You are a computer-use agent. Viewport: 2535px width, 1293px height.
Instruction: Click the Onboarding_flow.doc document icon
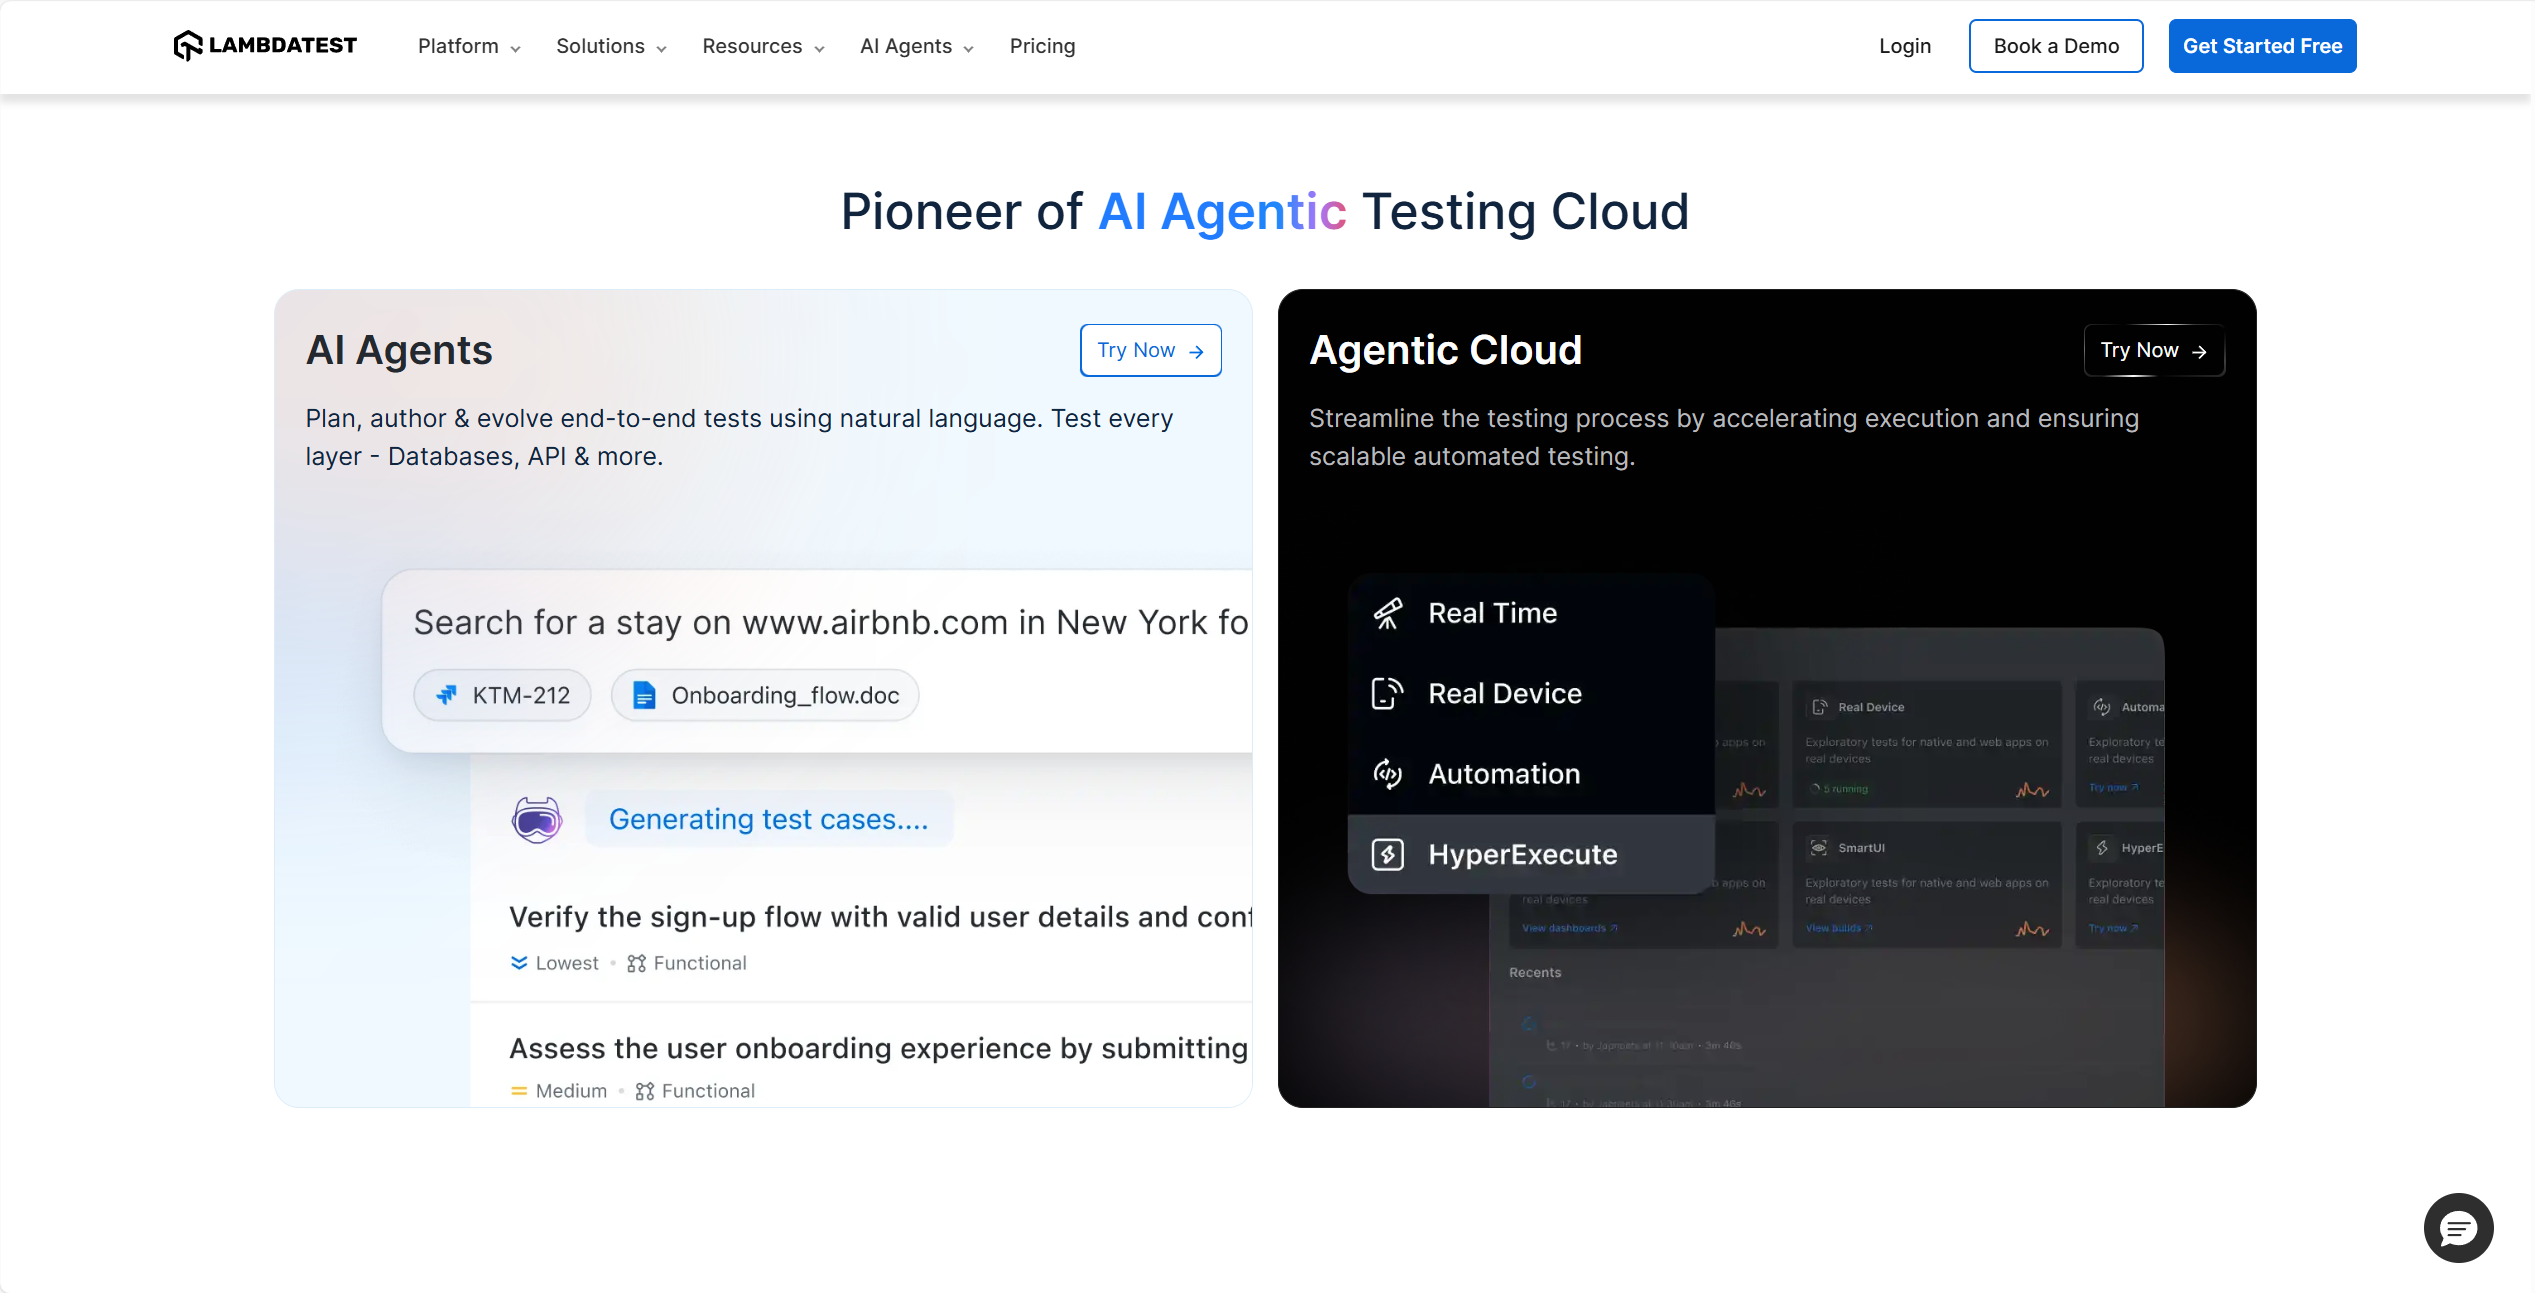(645, 695)
